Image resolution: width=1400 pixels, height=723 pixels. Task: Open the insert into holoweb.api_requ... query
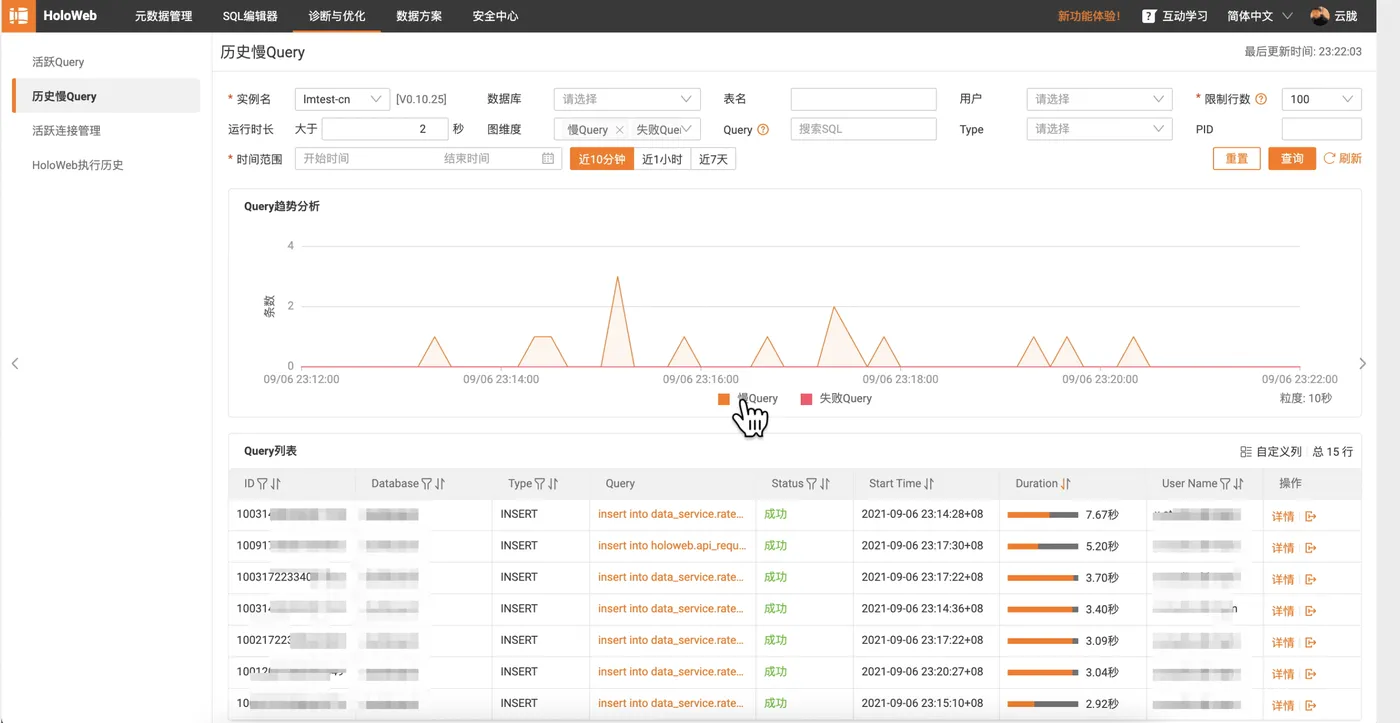tap(672, 546)
